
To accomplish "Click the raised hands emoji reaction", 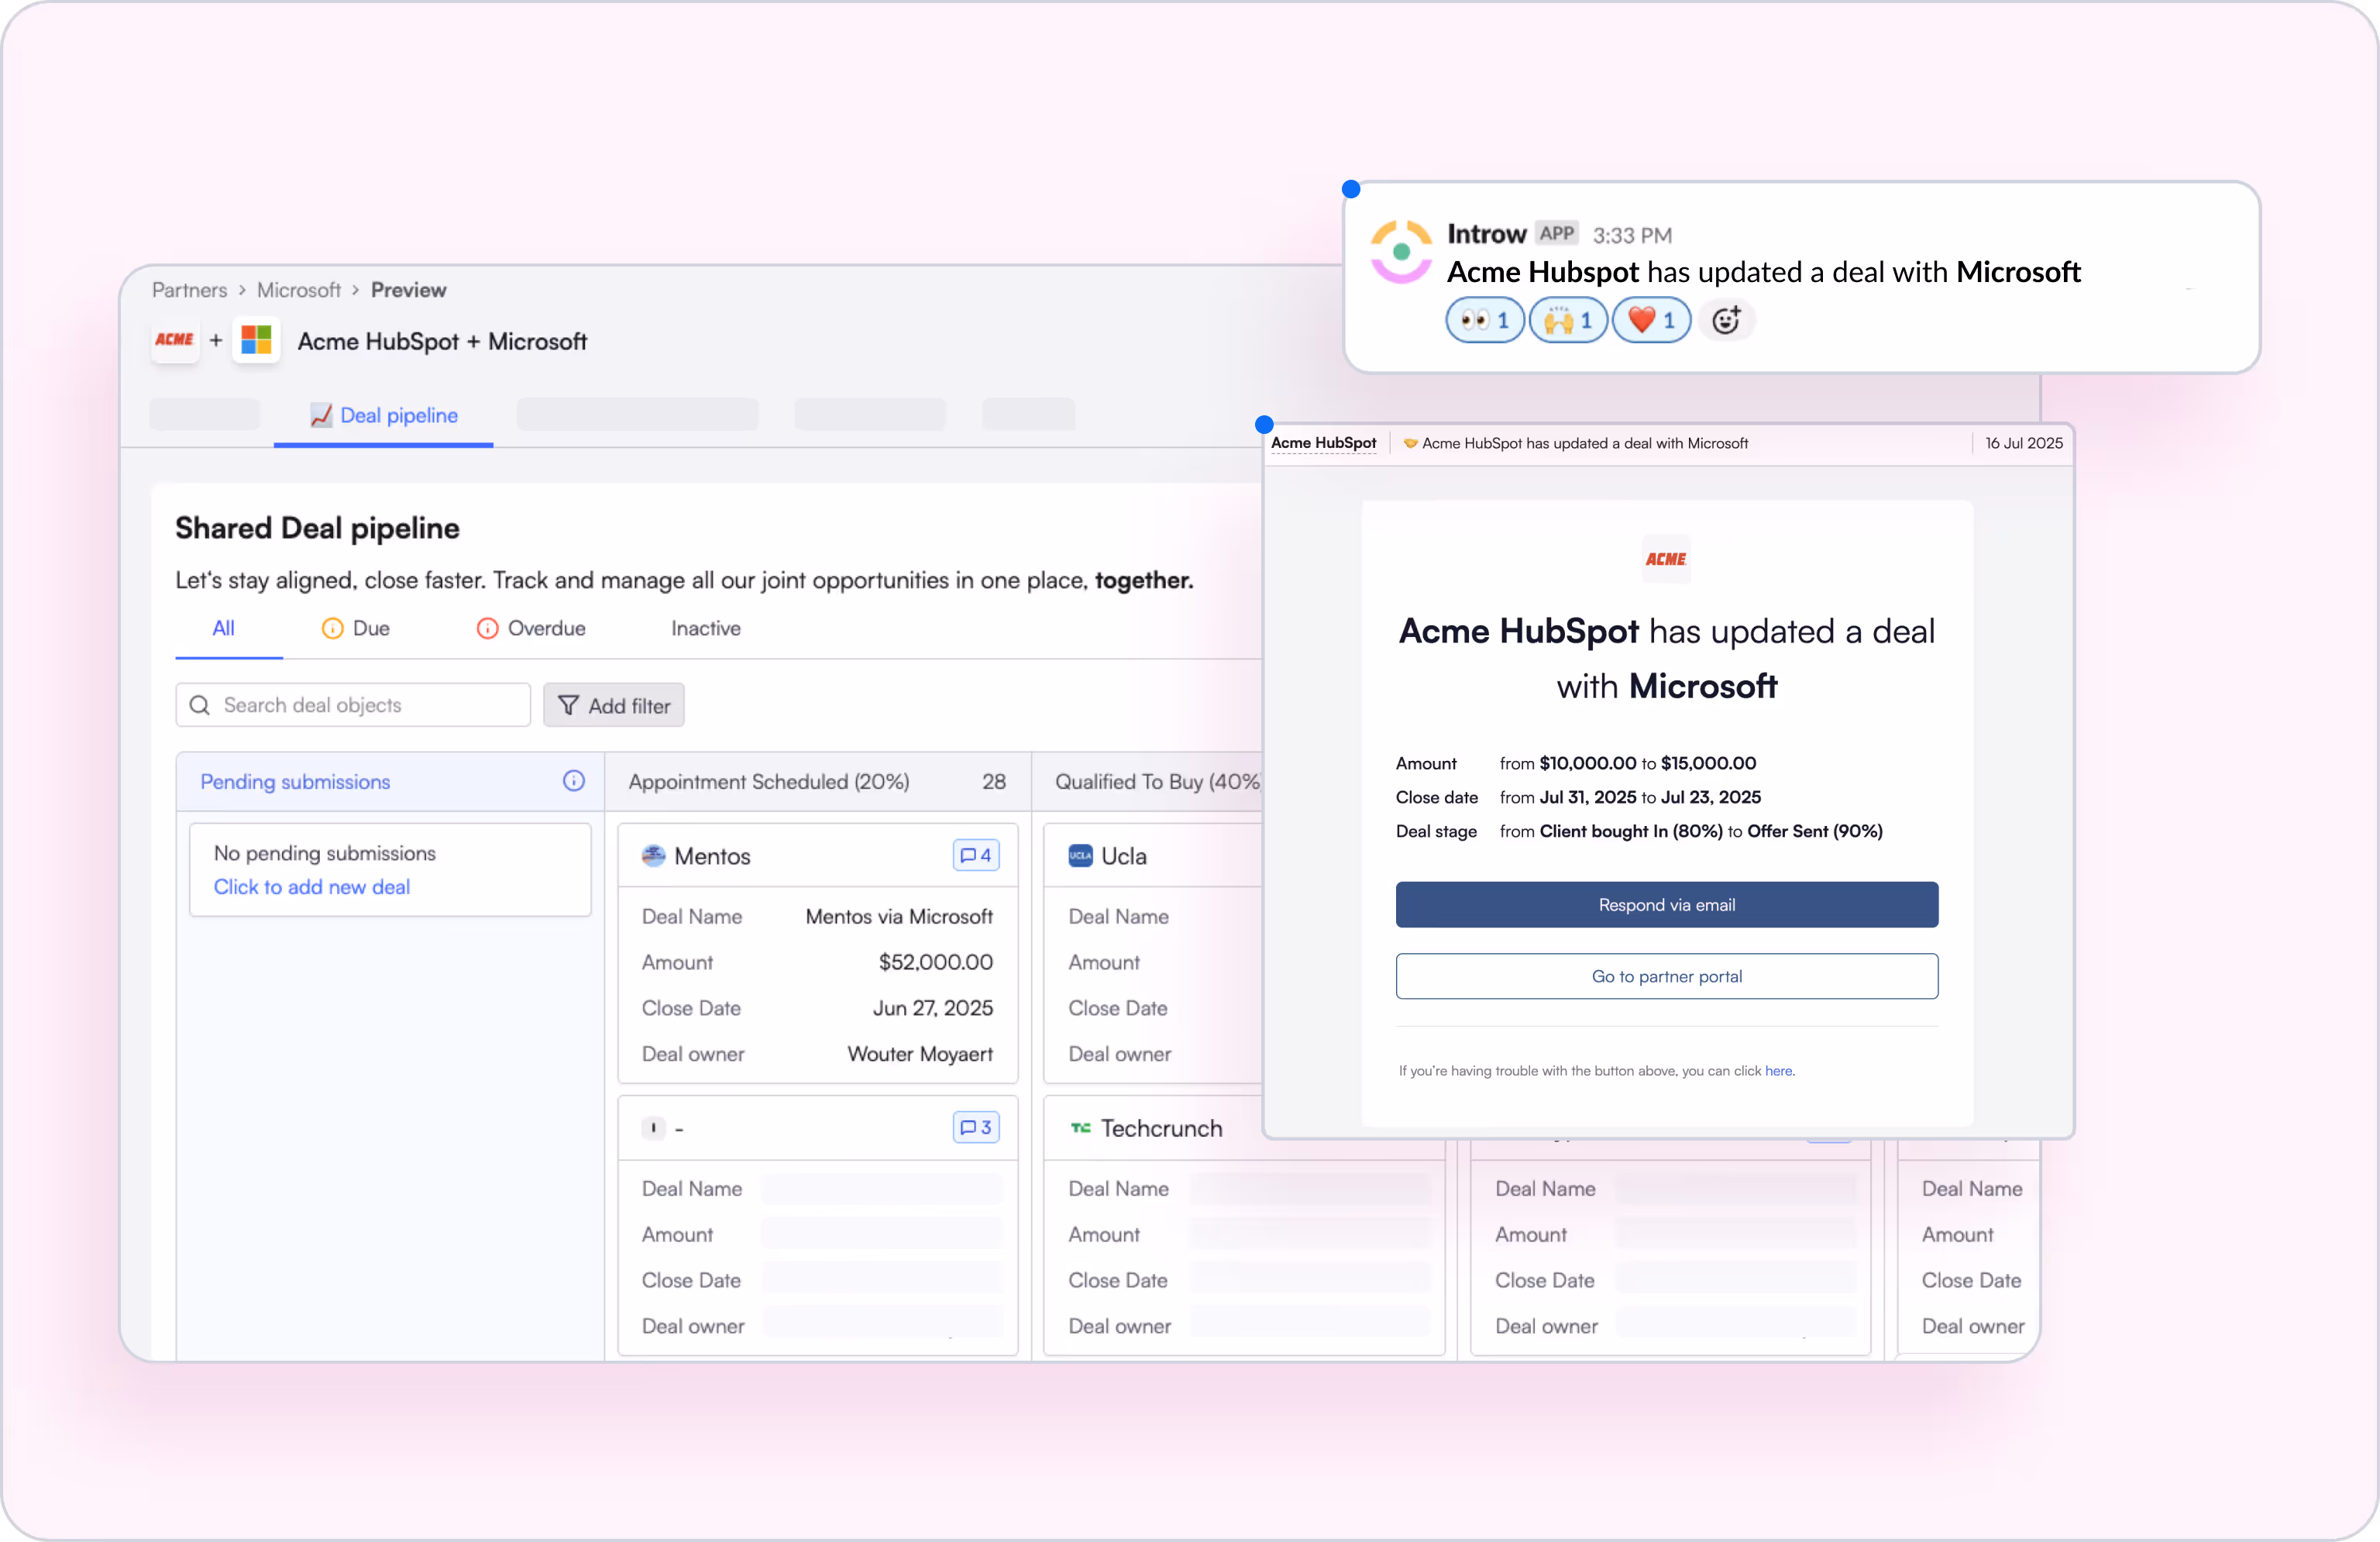I will (1568, 320).
